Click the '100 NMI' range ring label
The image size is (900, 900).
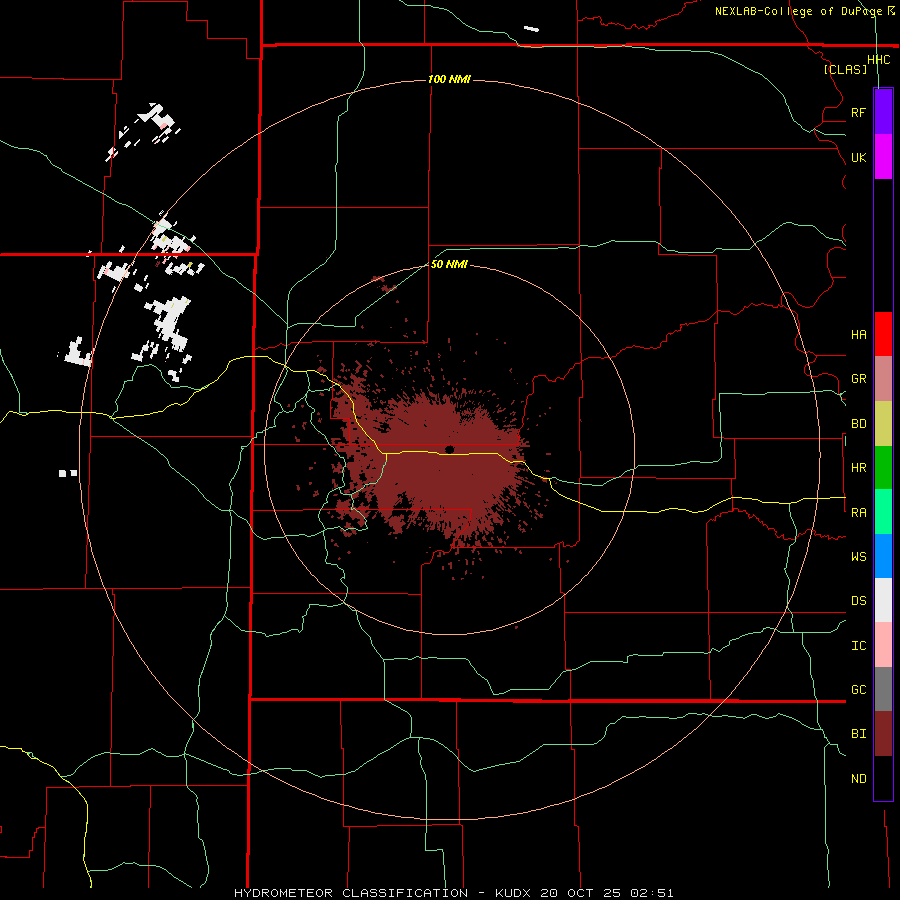[449, 79]
